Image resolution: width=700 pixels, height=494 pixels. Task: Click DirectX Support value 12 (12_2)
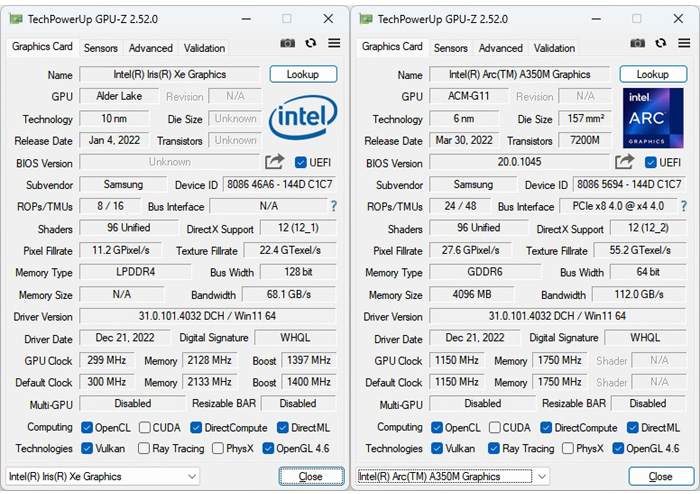tap(648, 228)
